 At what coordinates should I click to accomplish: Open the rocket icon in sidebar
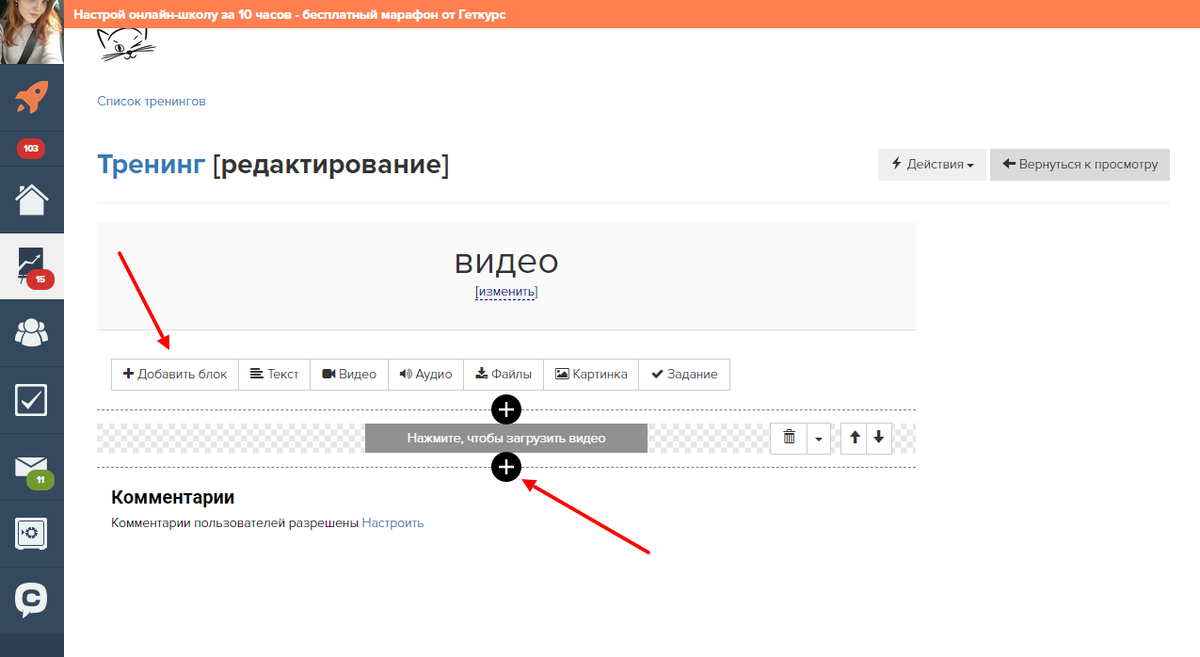31,98
